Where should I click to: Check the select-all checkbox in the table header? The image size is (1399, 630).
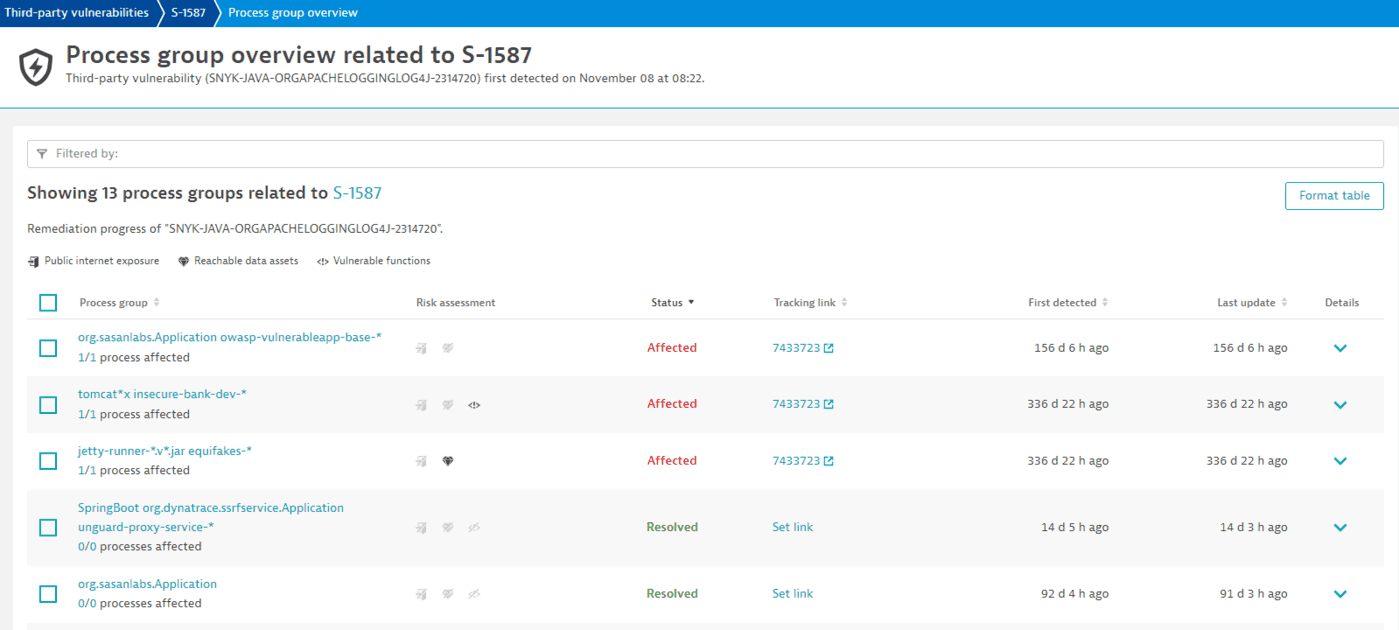point(47,302)
